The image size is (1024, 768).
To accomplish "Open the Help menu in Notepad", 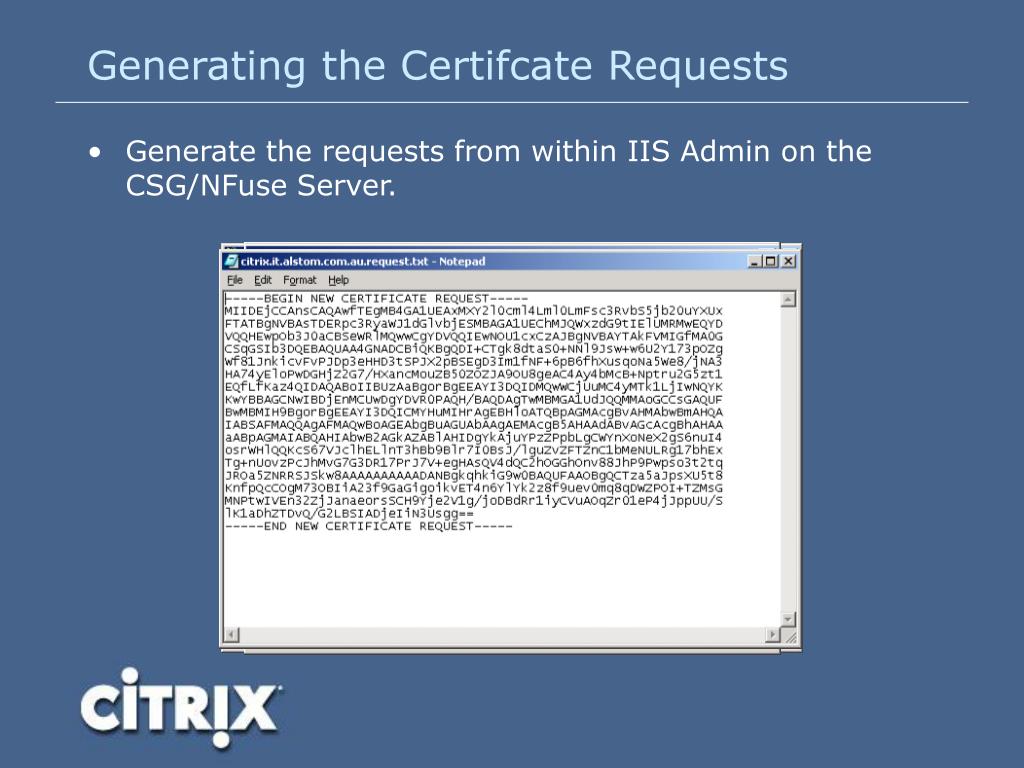I will [x=338, y=280].
